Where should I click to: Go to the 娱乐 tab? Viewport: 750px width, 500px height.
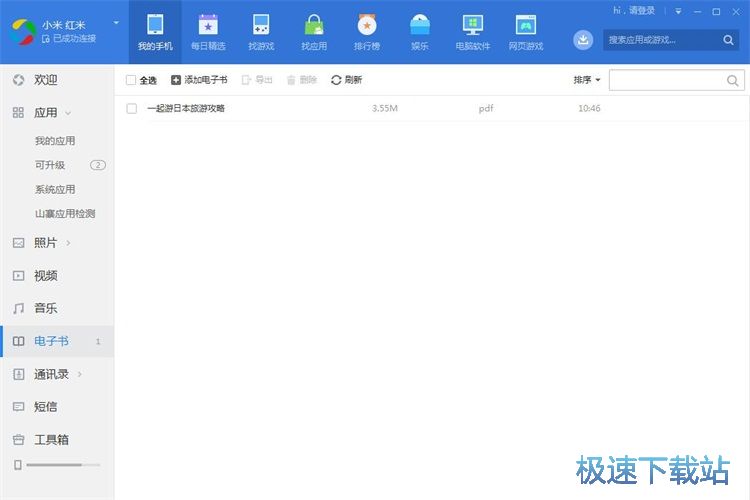419,32
